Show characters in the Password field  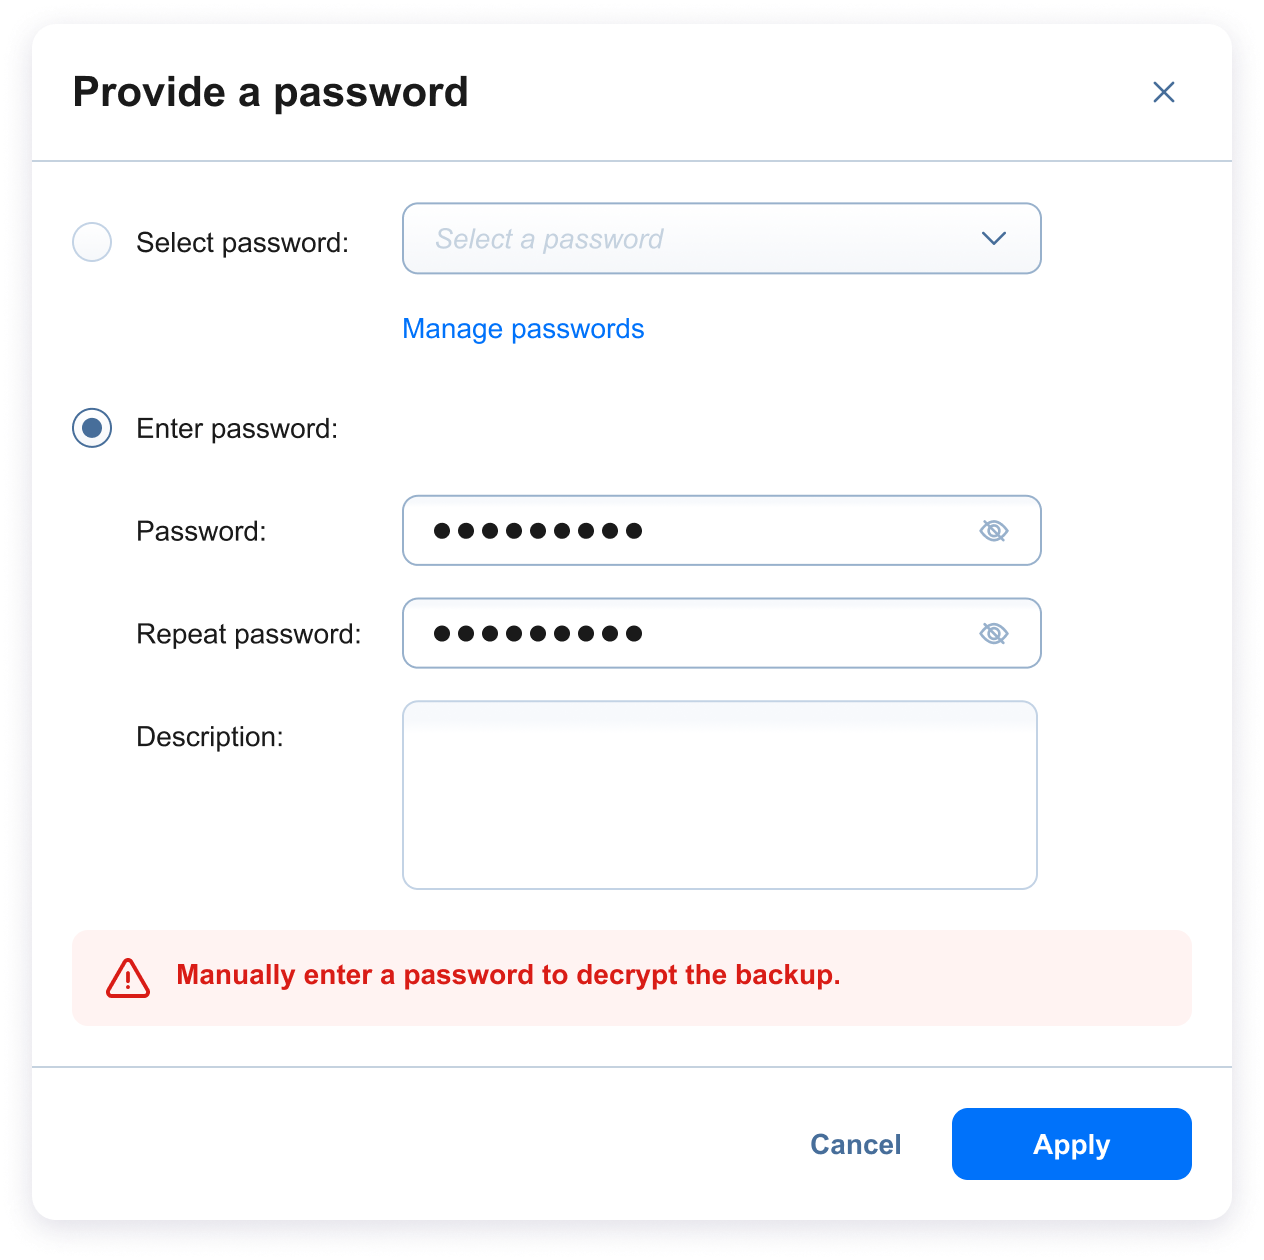993,531
